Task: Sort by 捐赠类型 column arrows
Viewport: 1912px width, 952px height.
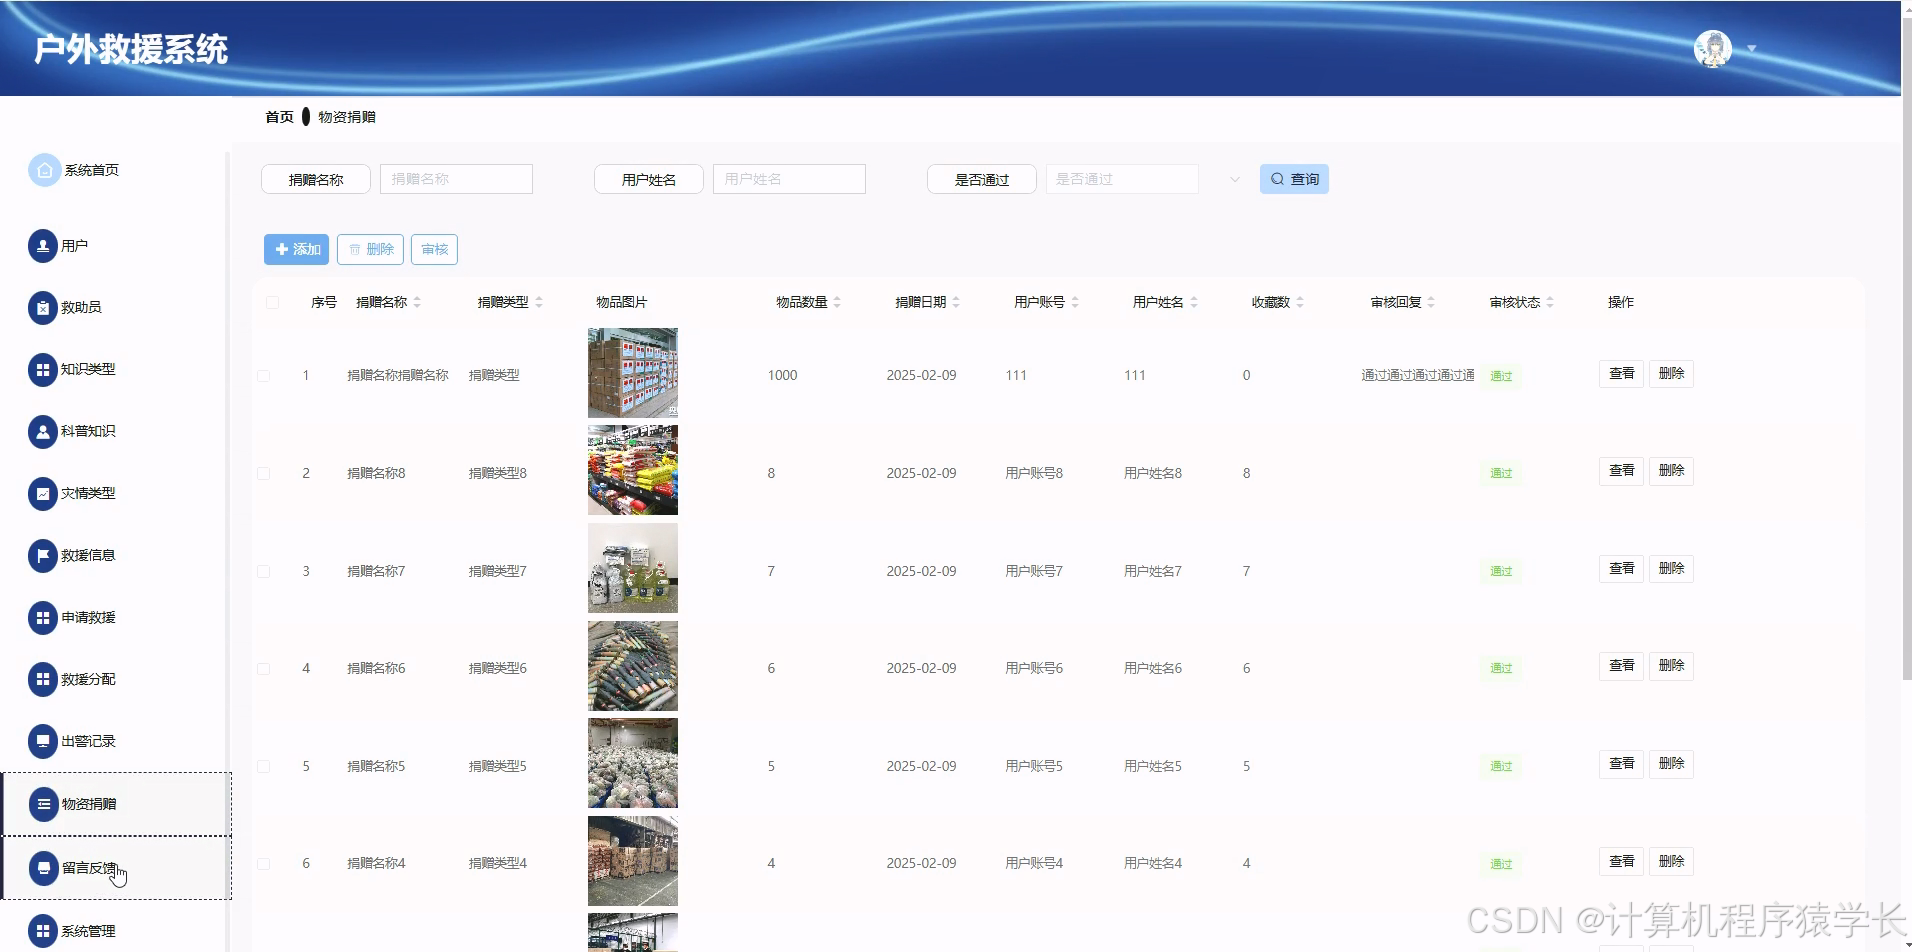Action: [x=539, y=302]
